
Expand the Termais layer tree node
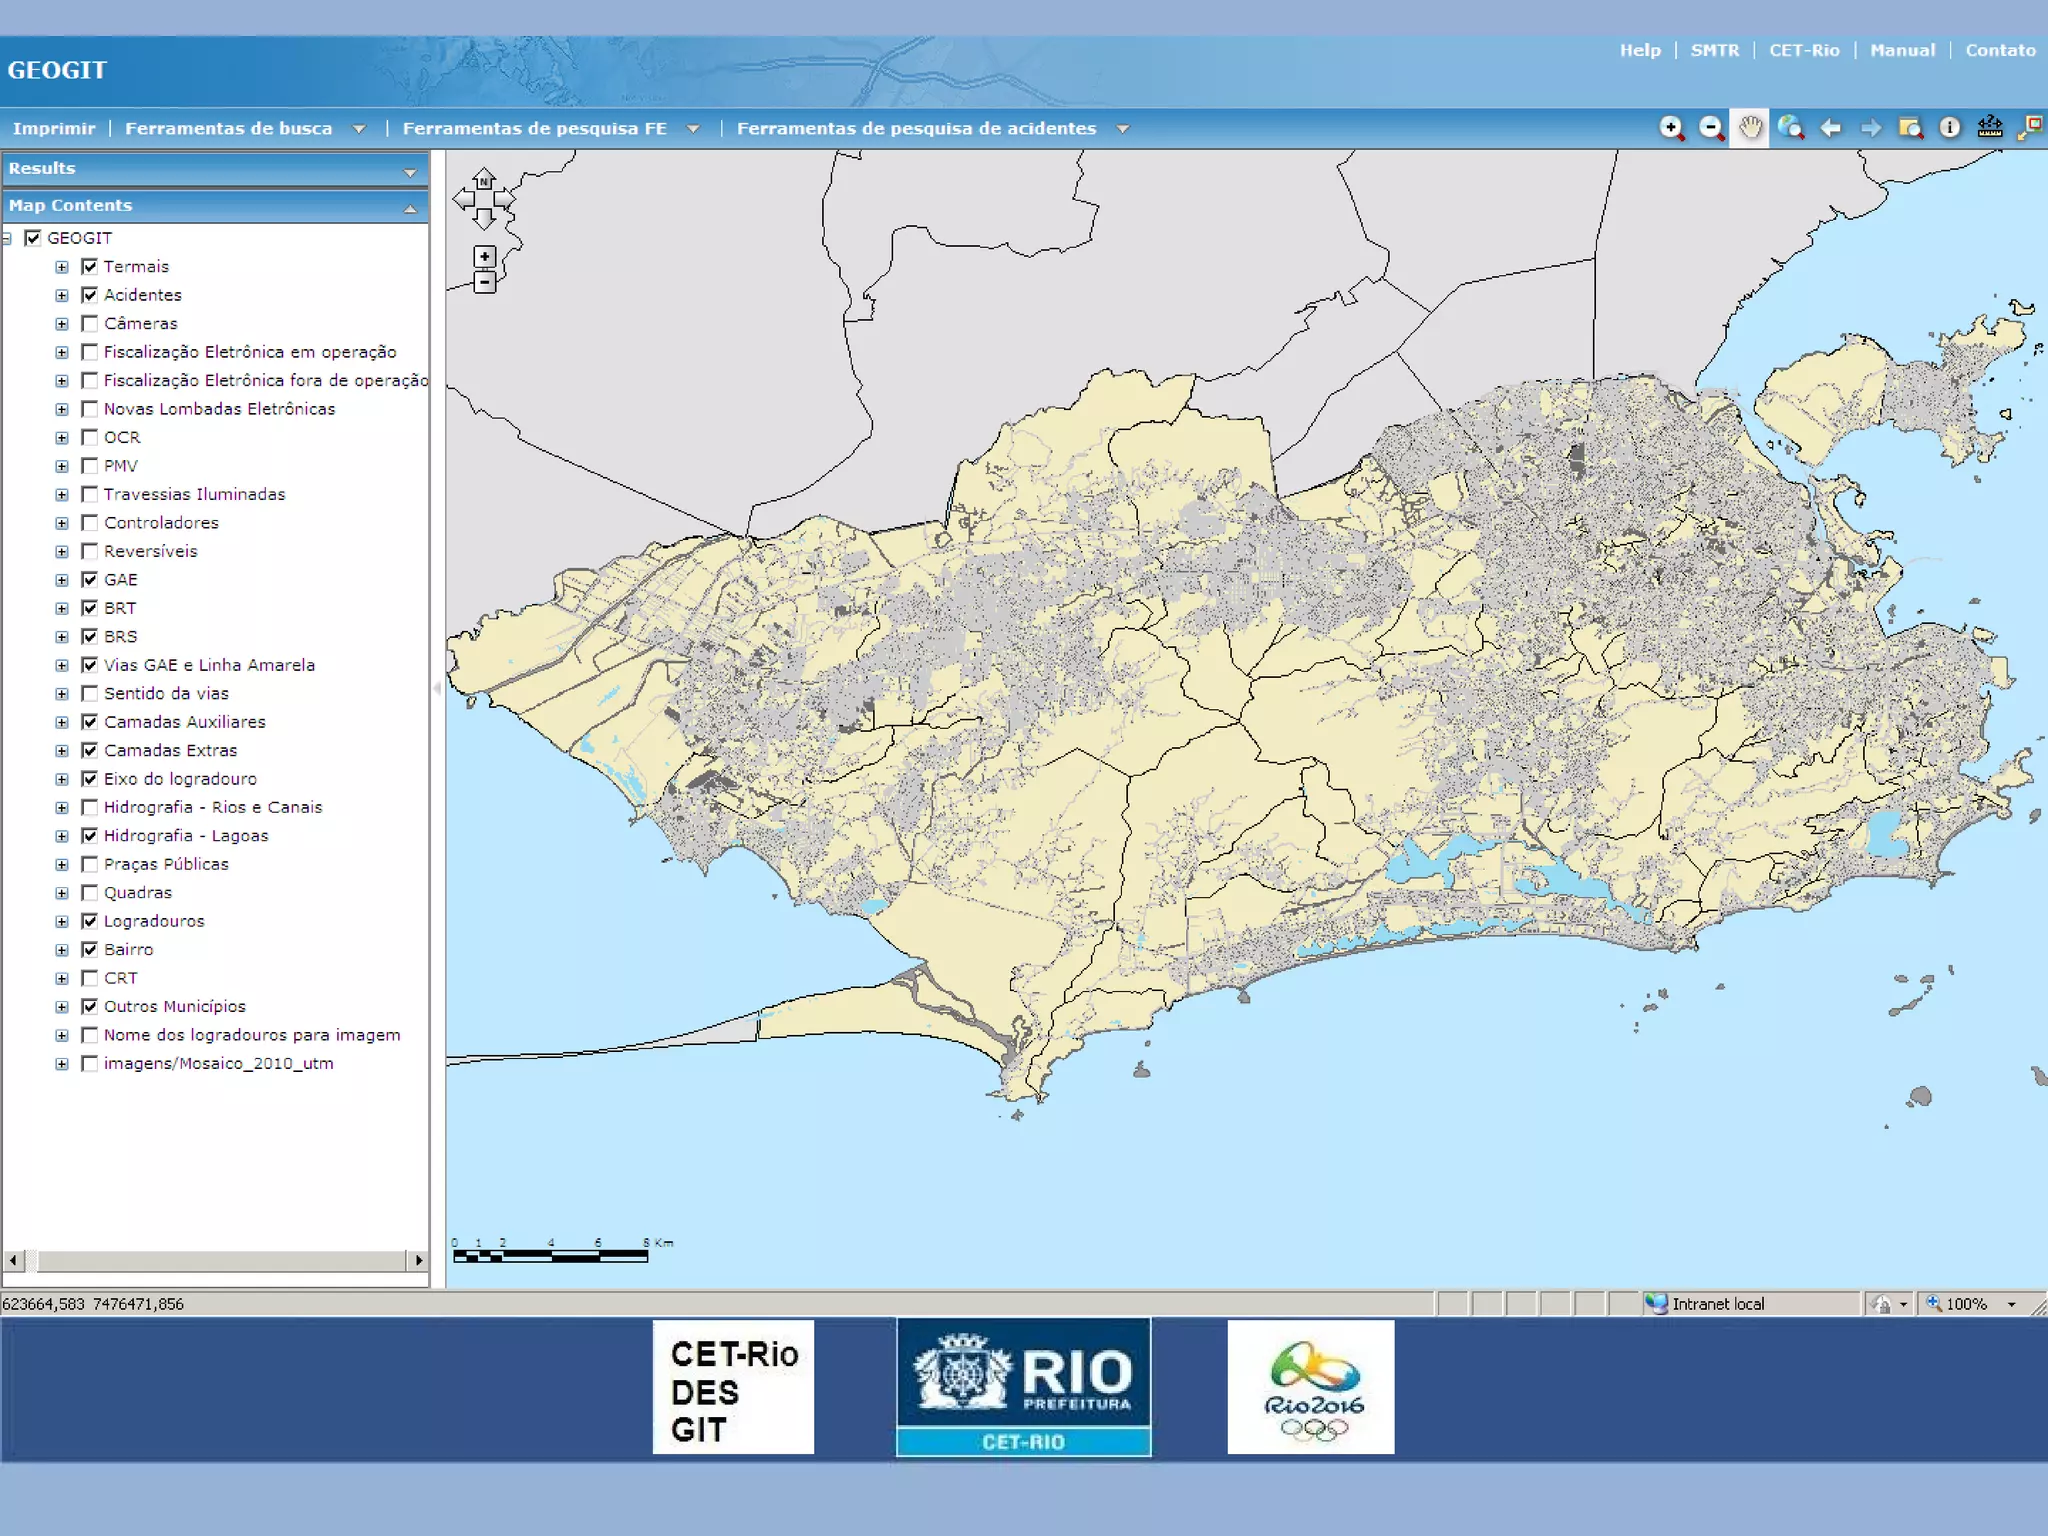tap(62, 267)
